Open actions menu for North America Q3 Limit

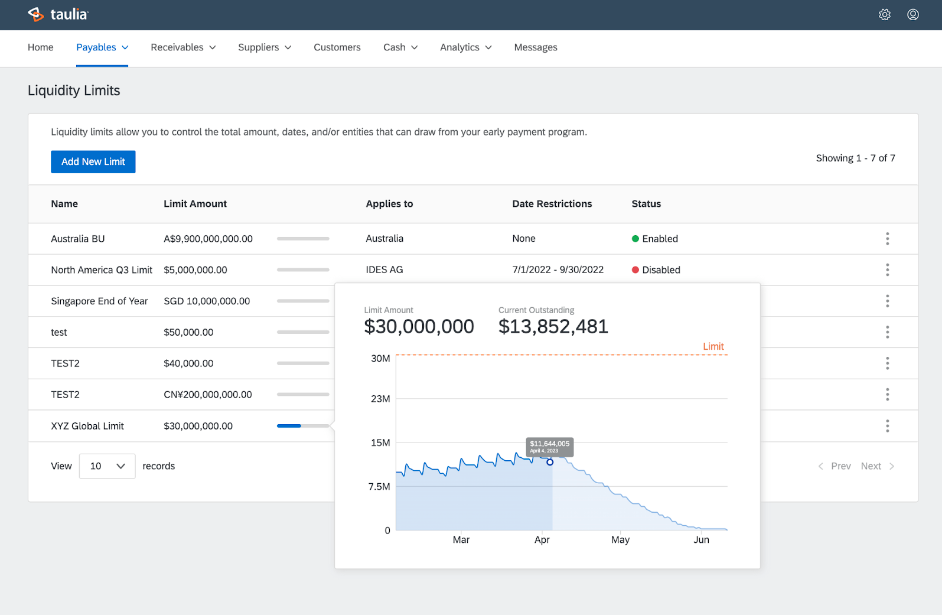[887, 270]
